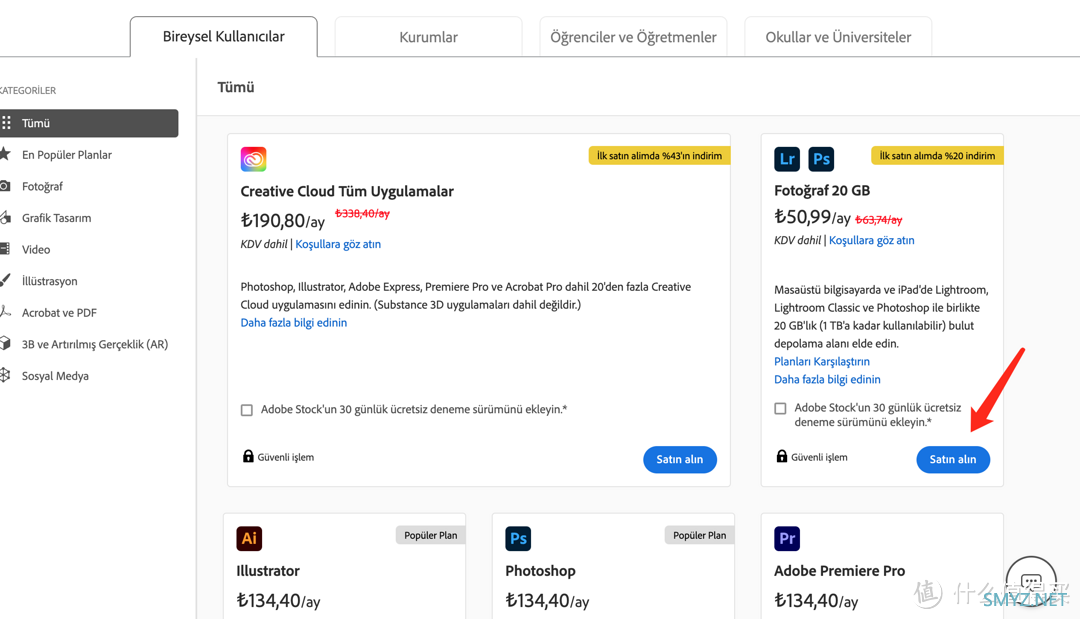Switch to Bireysel Kullanıcılar tab
The image size is (1080, 619).
[224, 36]
